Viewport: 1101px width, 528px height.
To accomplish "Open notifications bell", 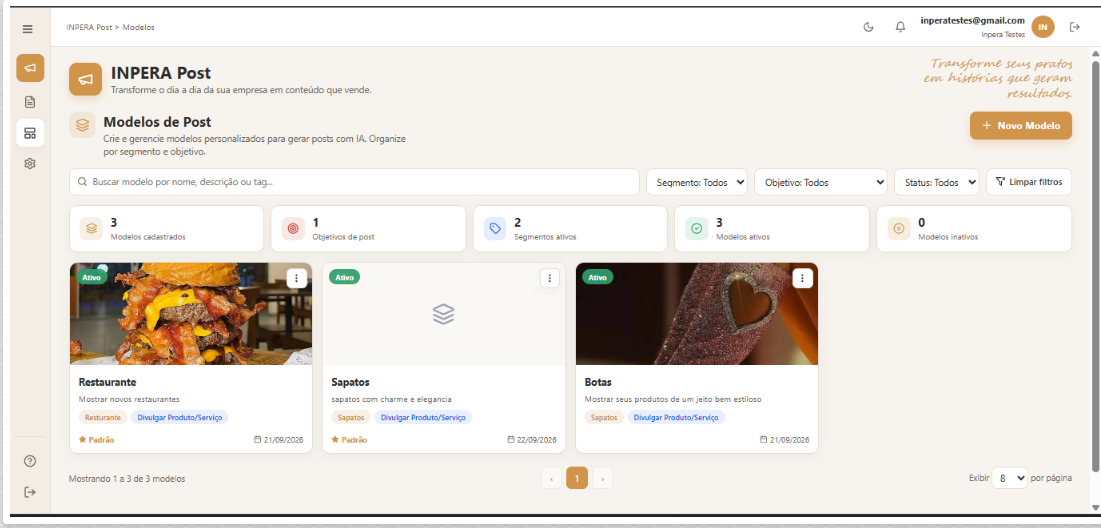I will tap(900, 27).
